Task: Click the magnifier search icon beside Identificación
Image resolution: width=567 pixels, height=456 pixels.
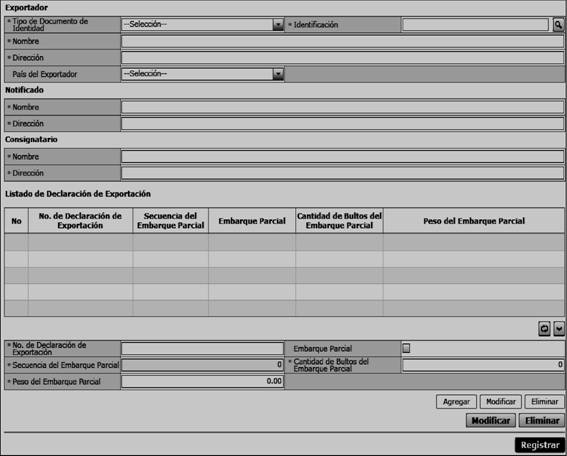Action: pyautogui.click(x=558, y=25)
